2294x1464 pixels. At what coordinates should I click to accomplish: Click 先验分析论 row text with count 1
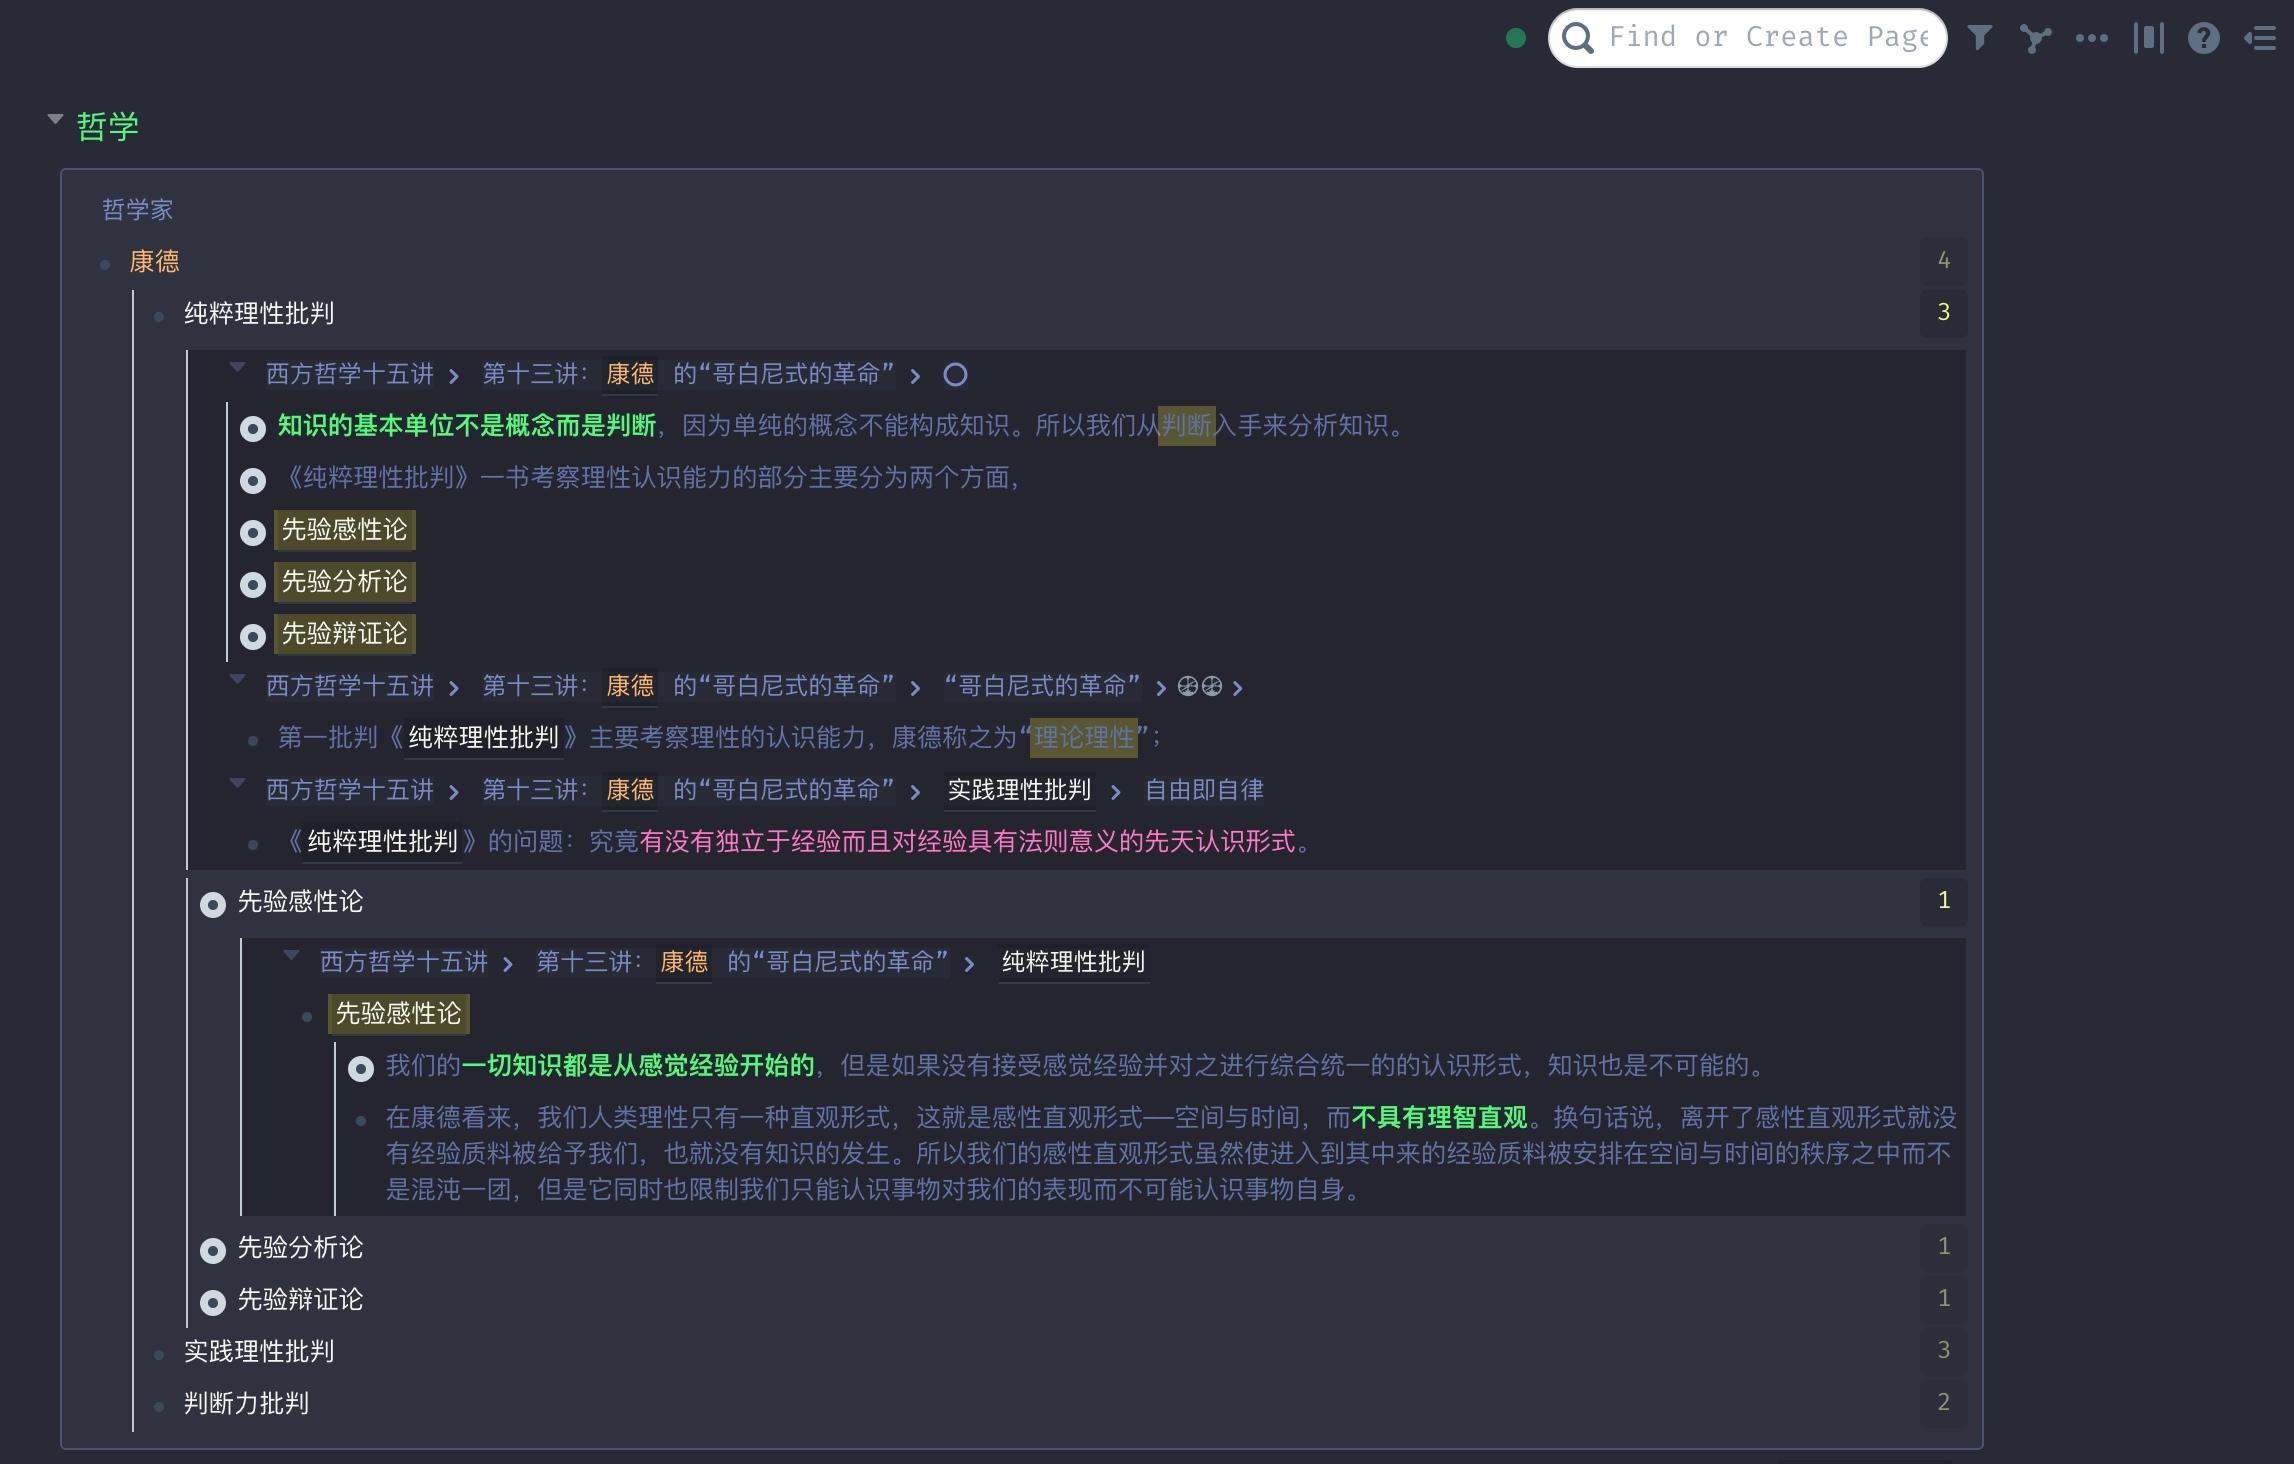300,1248
